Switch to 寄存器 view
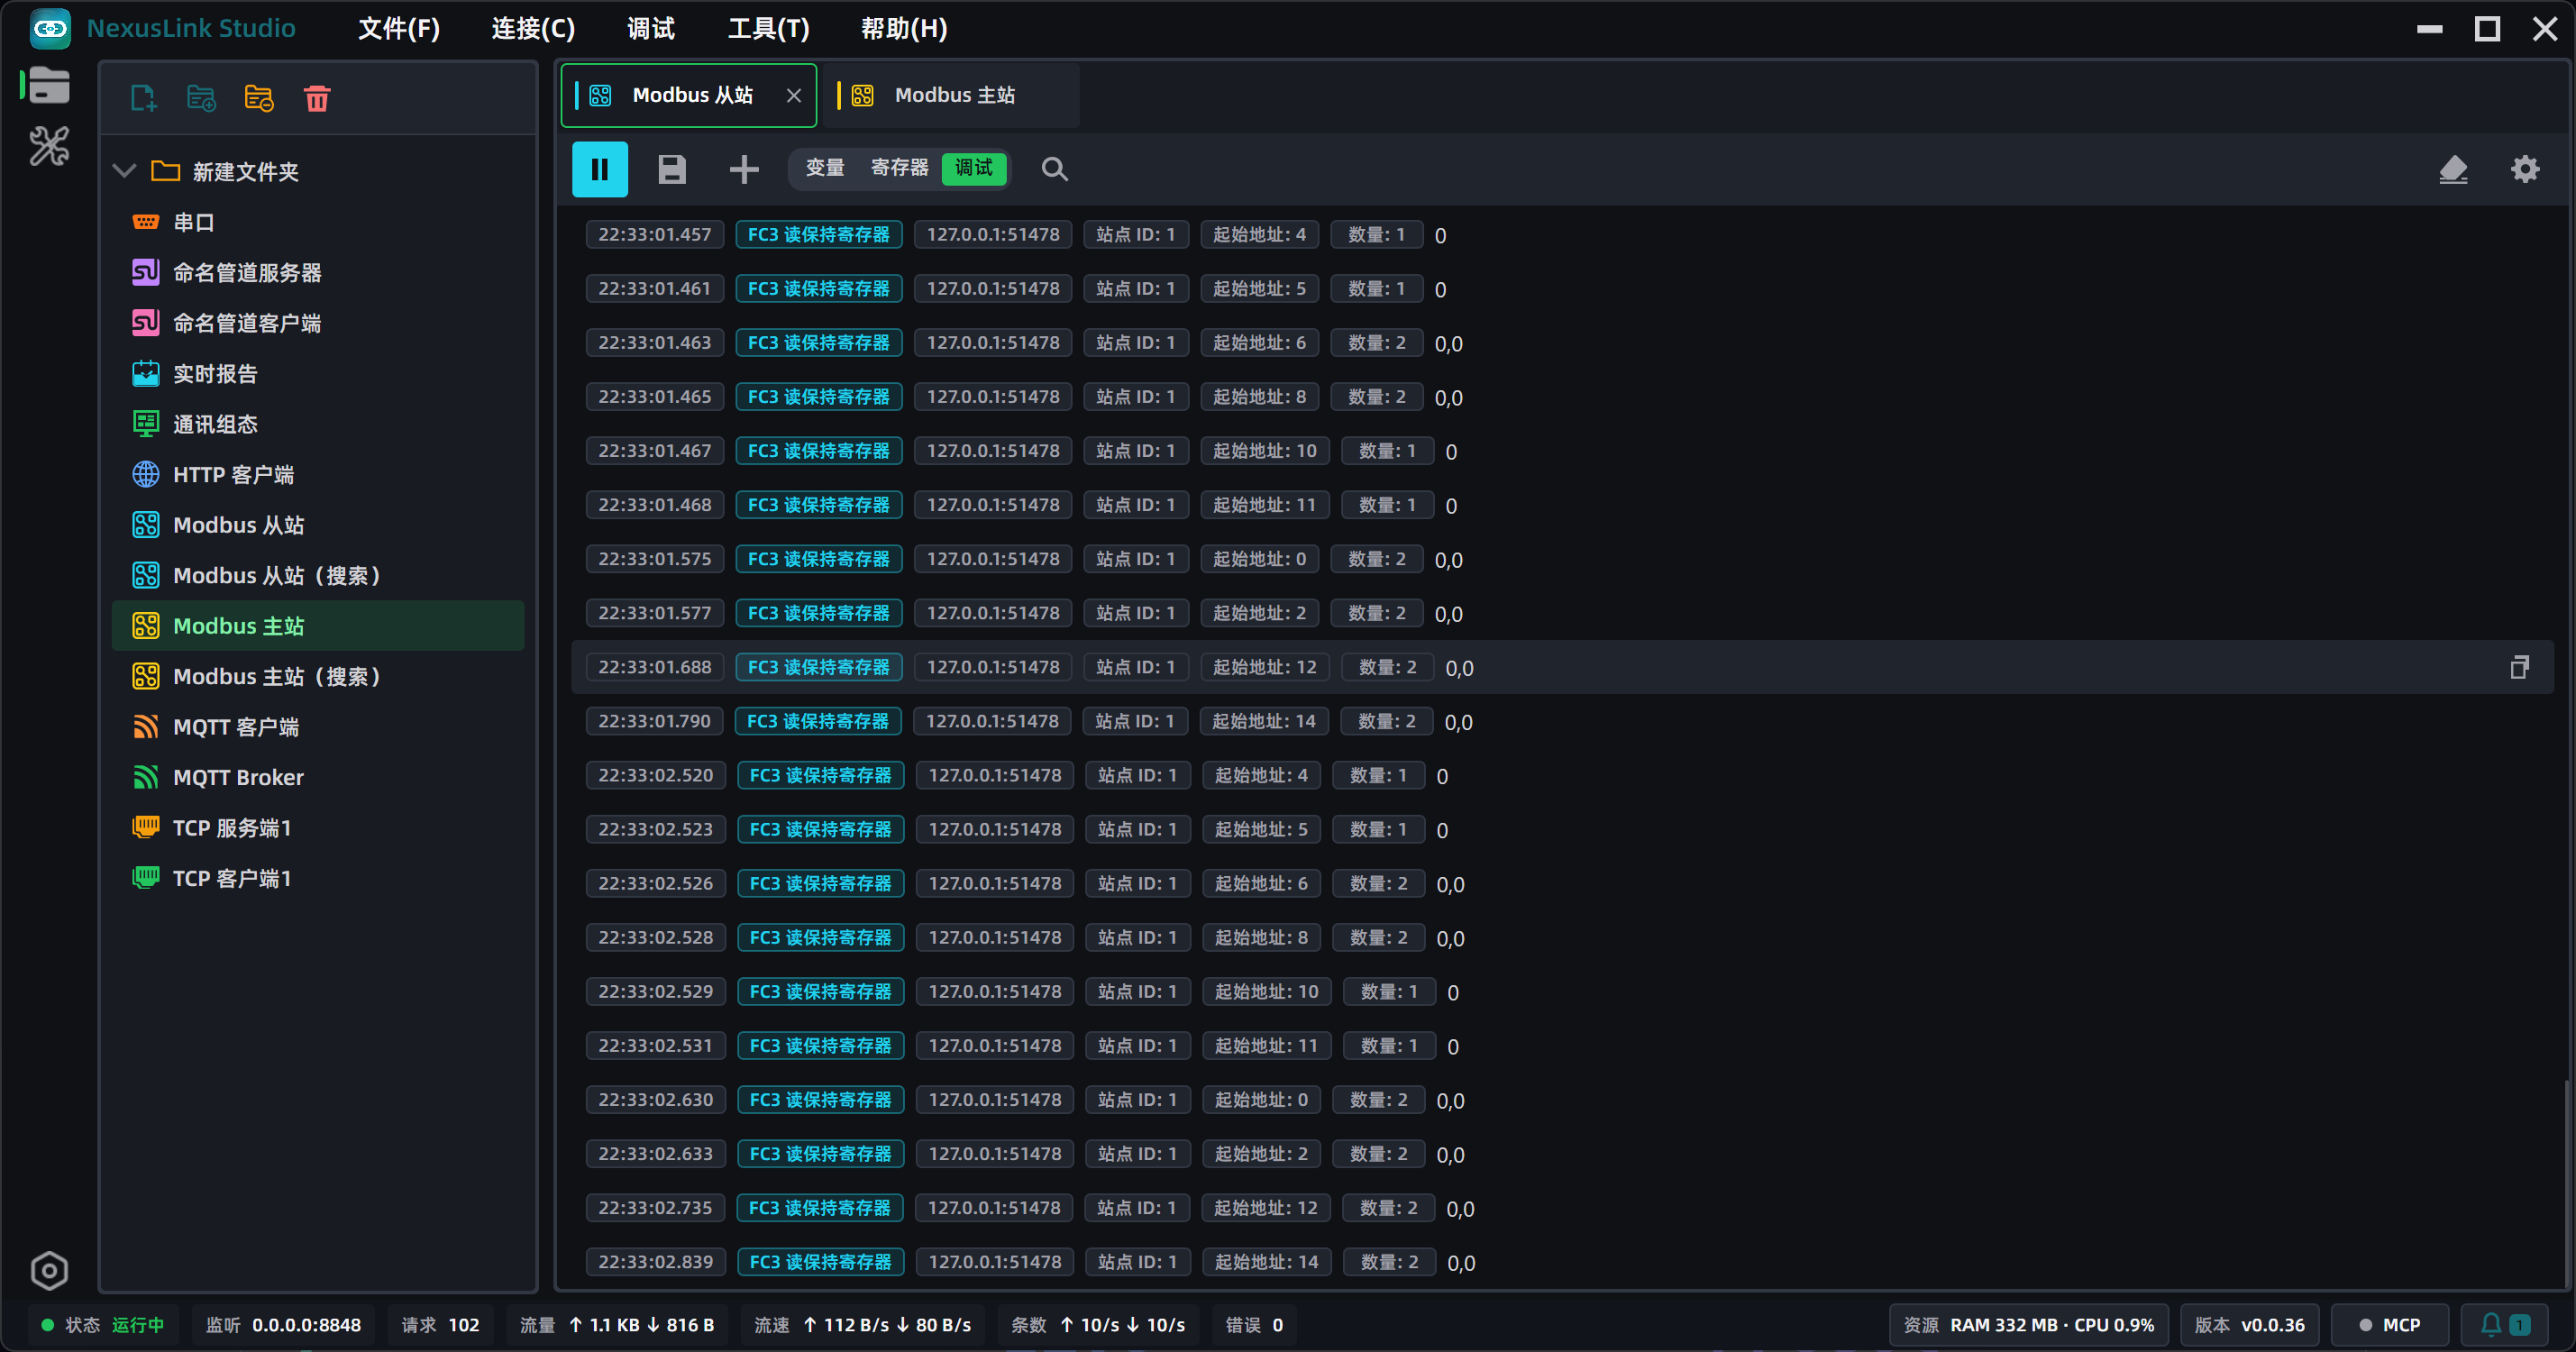2576x1352 pixels. 899,168
